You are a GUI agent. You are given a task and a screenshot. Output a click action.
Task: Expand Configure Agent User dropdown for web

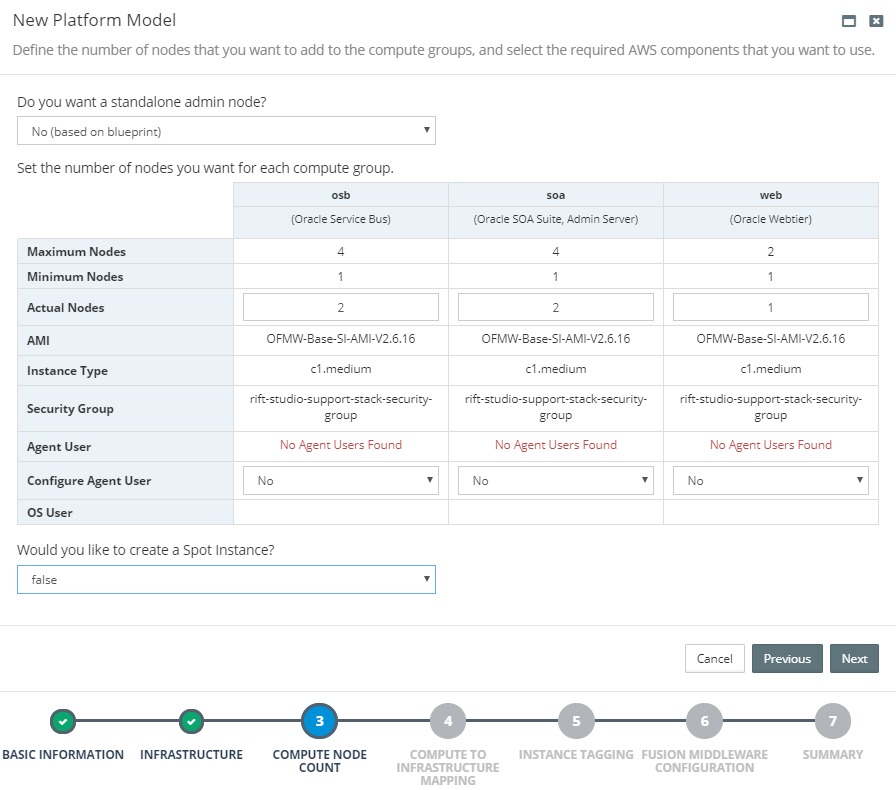771,481
